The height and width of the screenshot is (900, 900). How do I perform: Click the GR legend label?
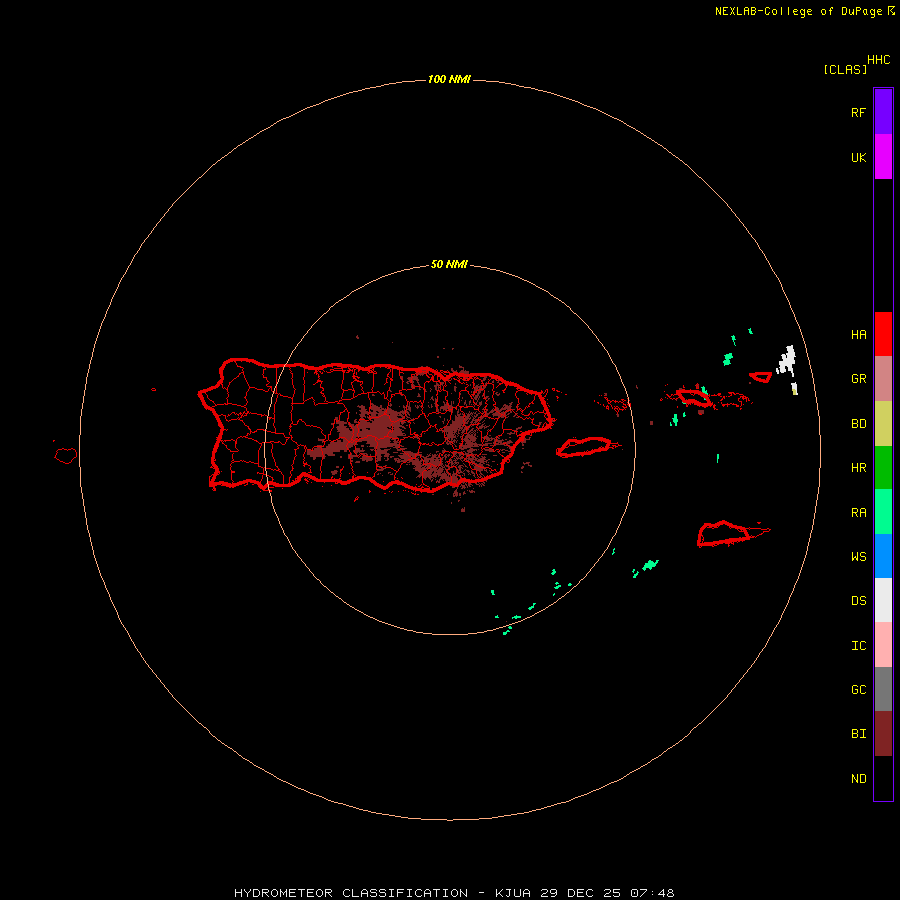click(858, 379)
